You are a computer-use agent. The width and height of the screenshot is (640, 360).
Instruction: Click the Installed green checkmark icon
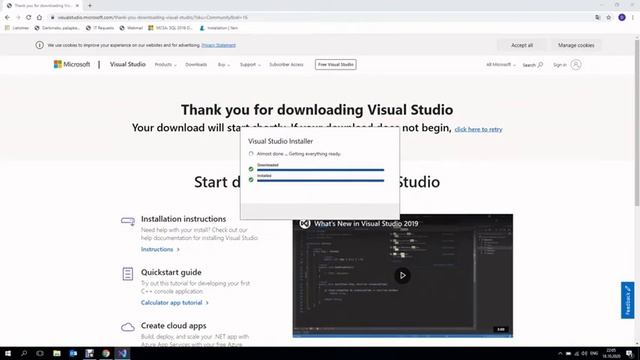coord(251,180)
